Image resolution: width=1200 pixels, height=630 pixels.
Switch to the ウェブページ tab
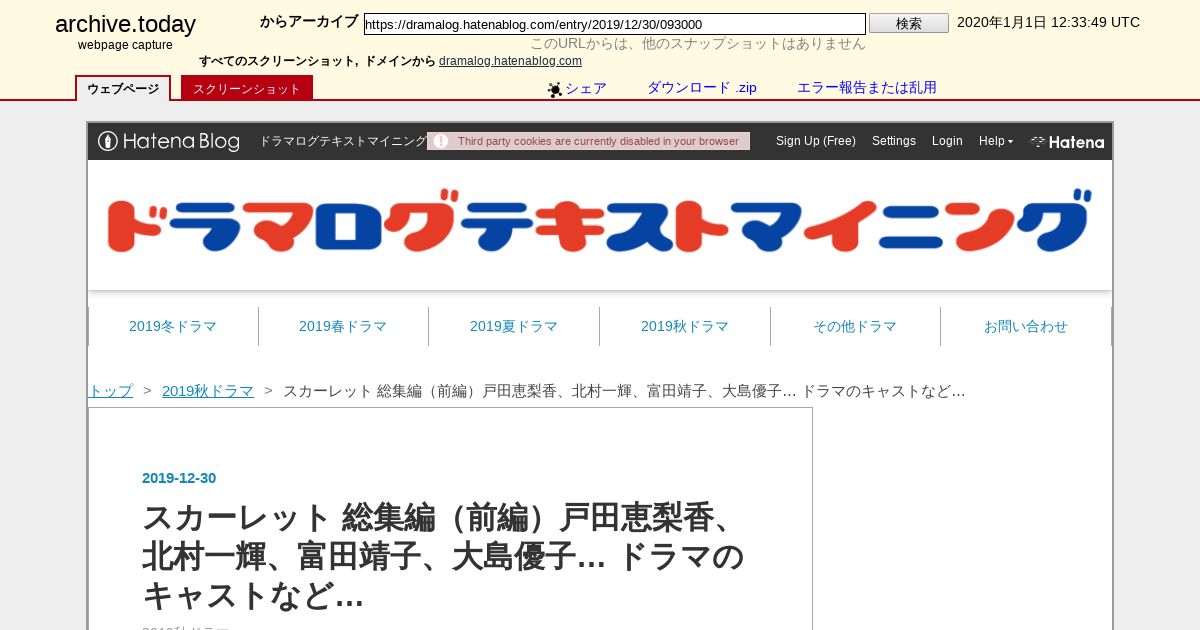[x=123, y=88]
